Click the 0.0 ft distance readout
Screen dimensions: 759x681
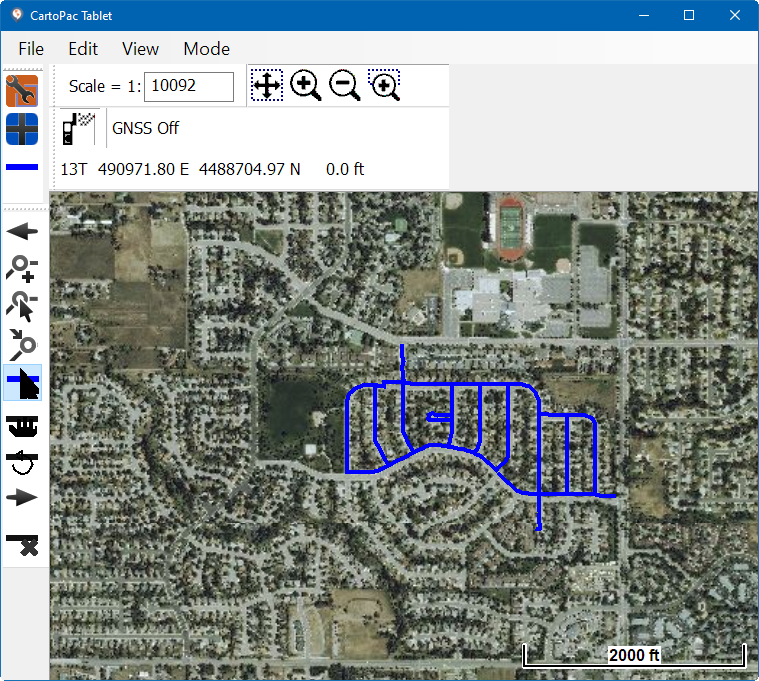coord(345,169)
